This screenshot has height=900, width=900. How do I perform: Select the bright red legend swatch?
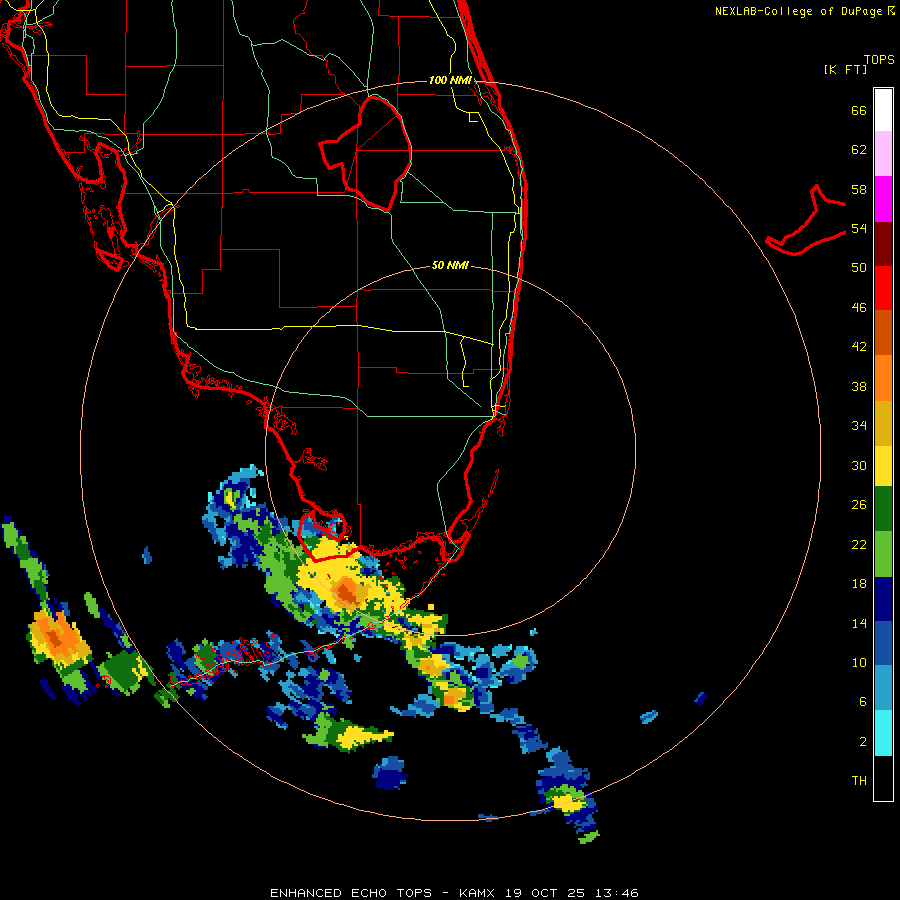pyautogui.click(x=883, y=288)
